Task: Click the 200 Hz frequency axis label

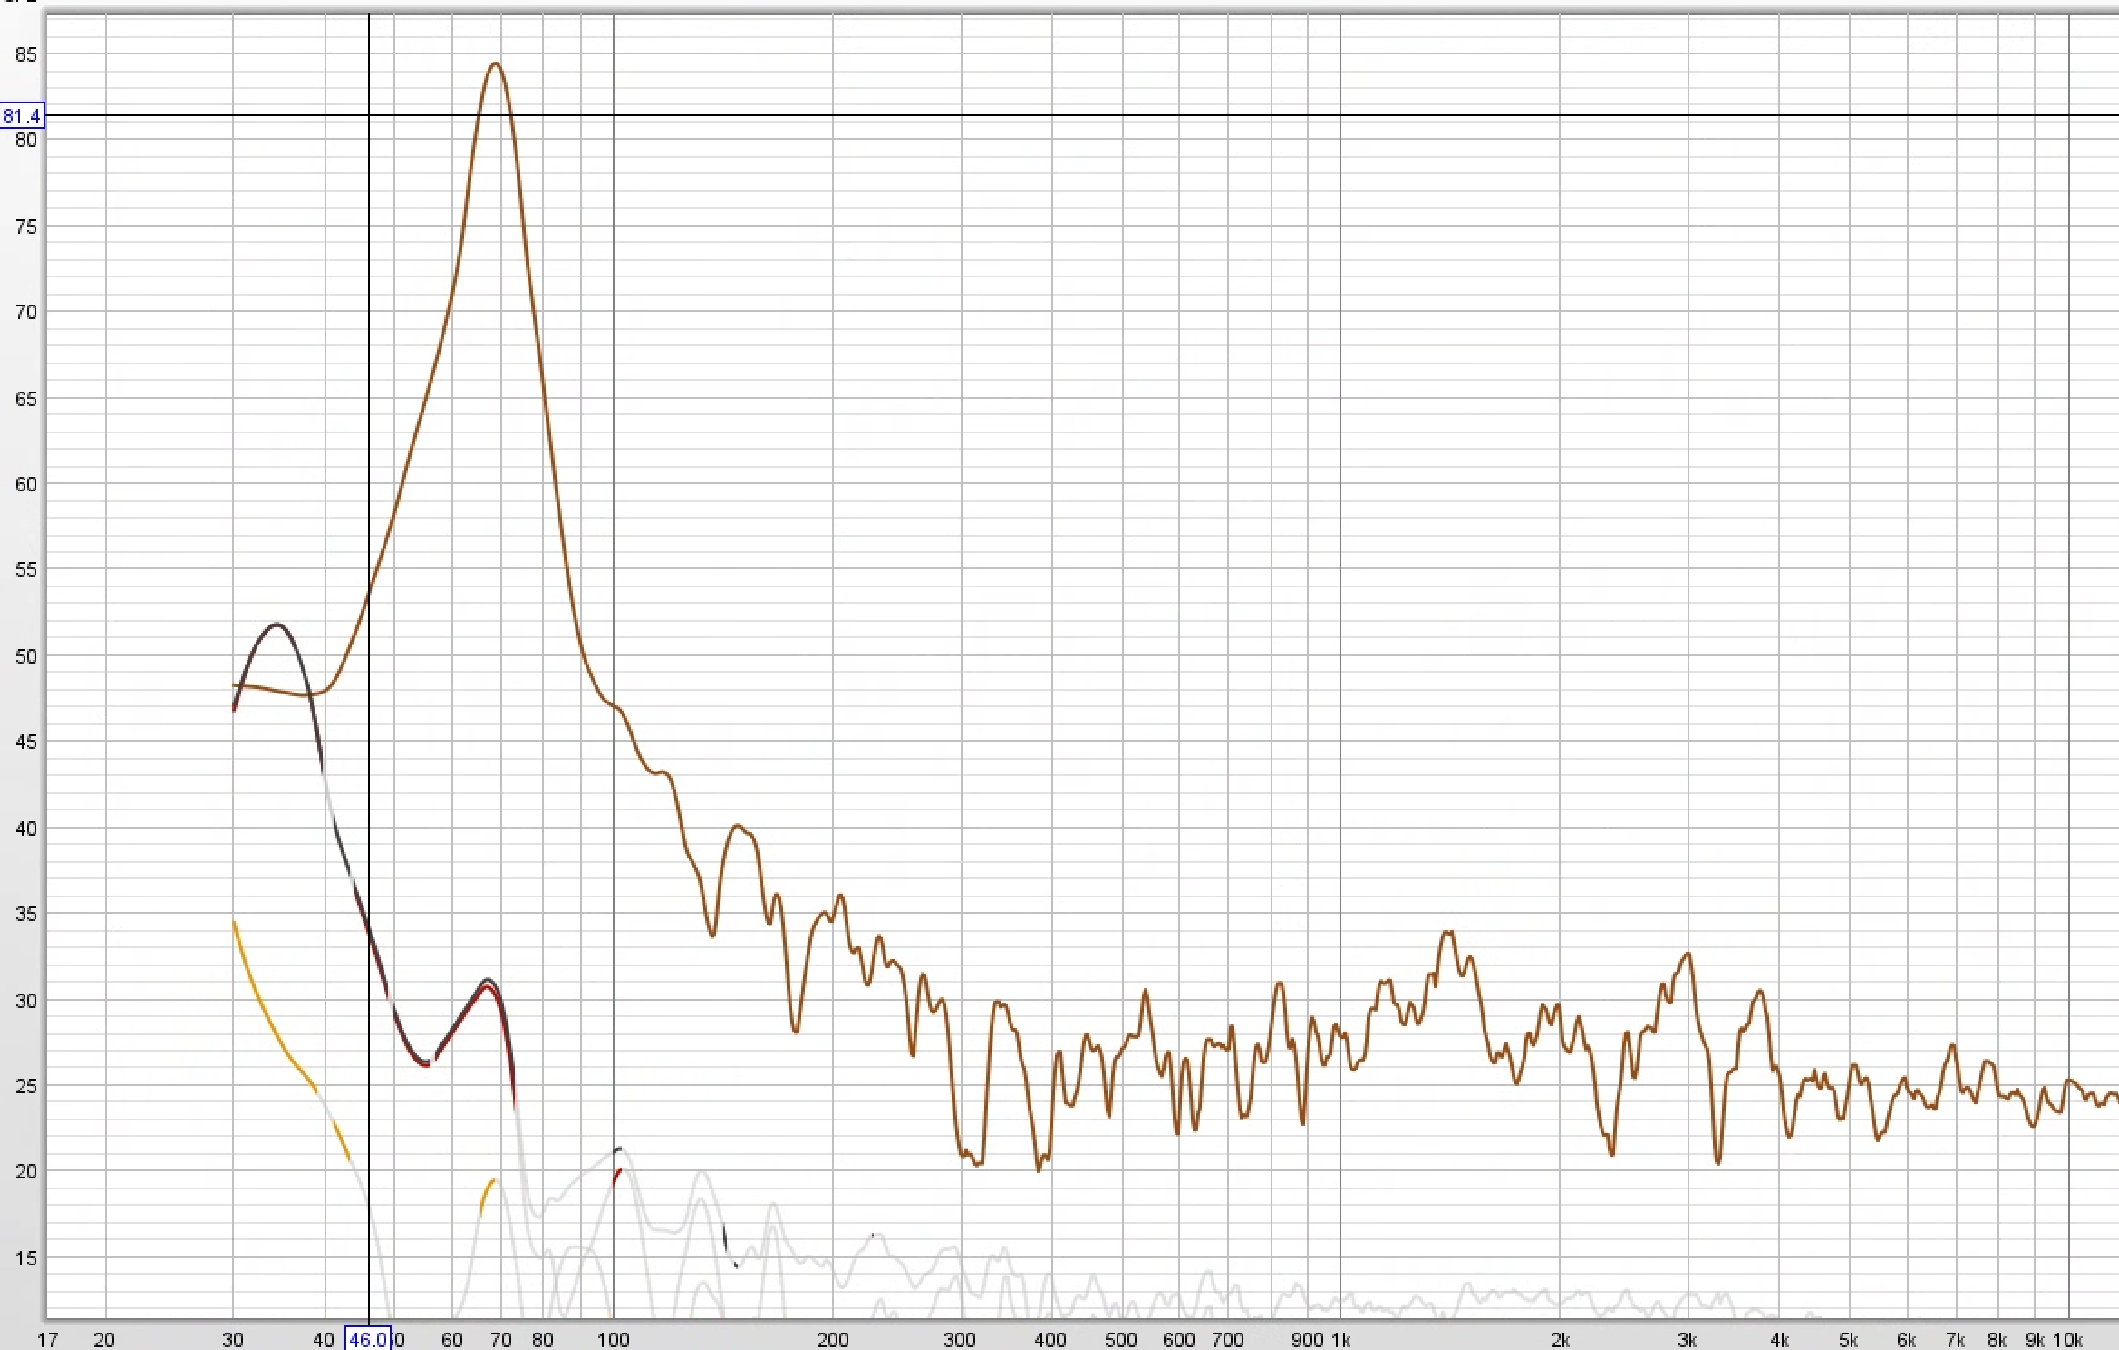Action: click(833, 1340)
